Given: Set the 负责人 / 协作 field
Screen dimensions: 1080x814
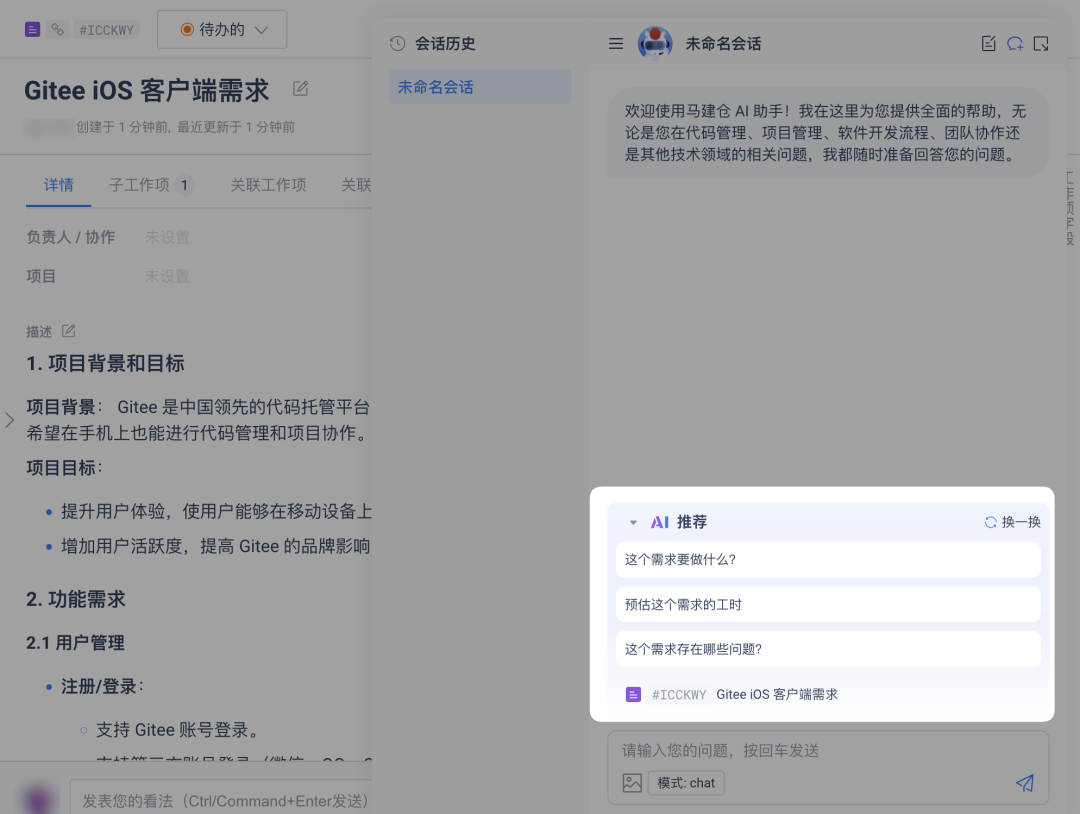Looking at the screenshot, I should tap(167, 237).
